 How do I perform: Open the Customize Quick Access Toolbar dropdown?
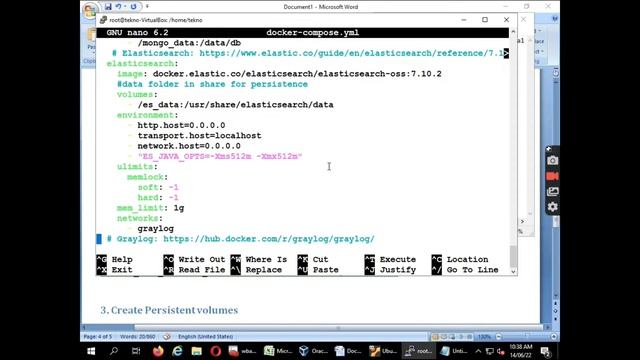point(147,7)
